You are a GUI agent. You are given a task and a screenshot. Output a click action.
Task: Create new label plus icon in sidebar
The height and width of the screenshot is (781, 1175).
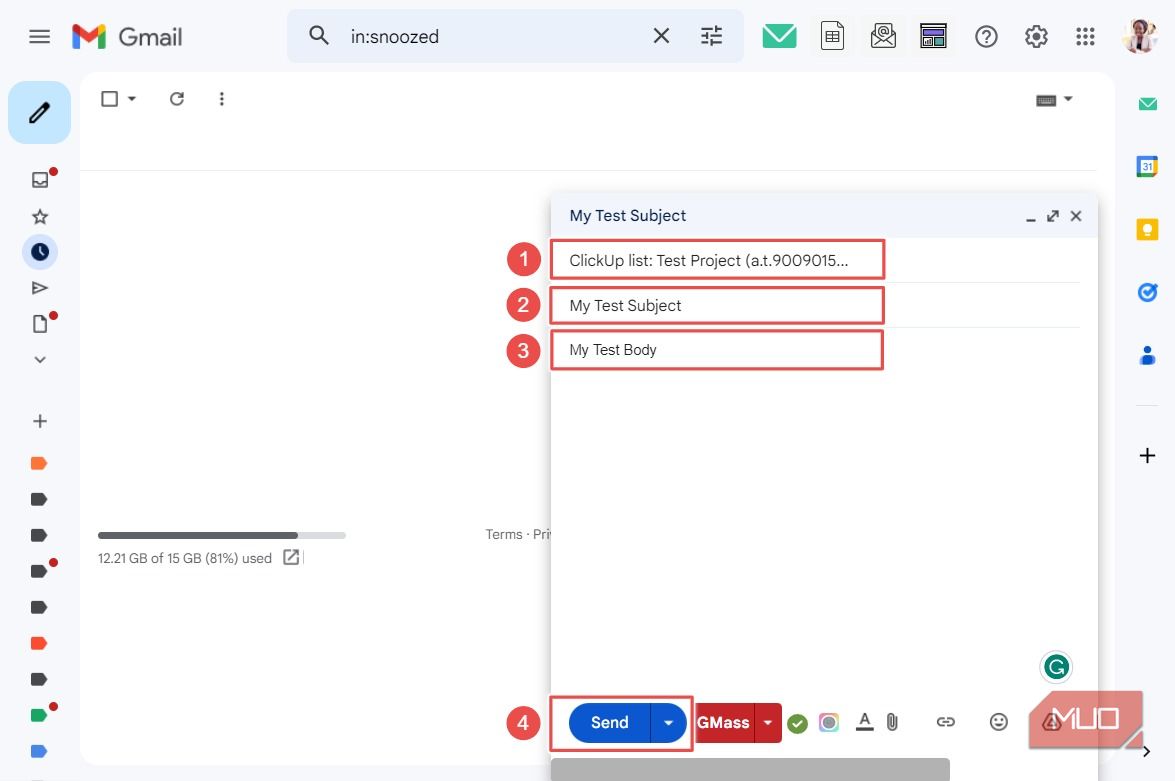tap(40, 421)
